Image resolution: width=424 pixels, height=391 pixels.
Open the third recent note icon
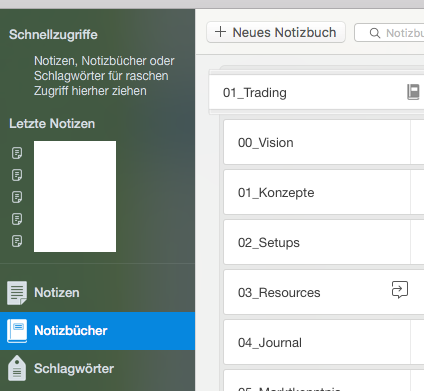tap(17, 197)
